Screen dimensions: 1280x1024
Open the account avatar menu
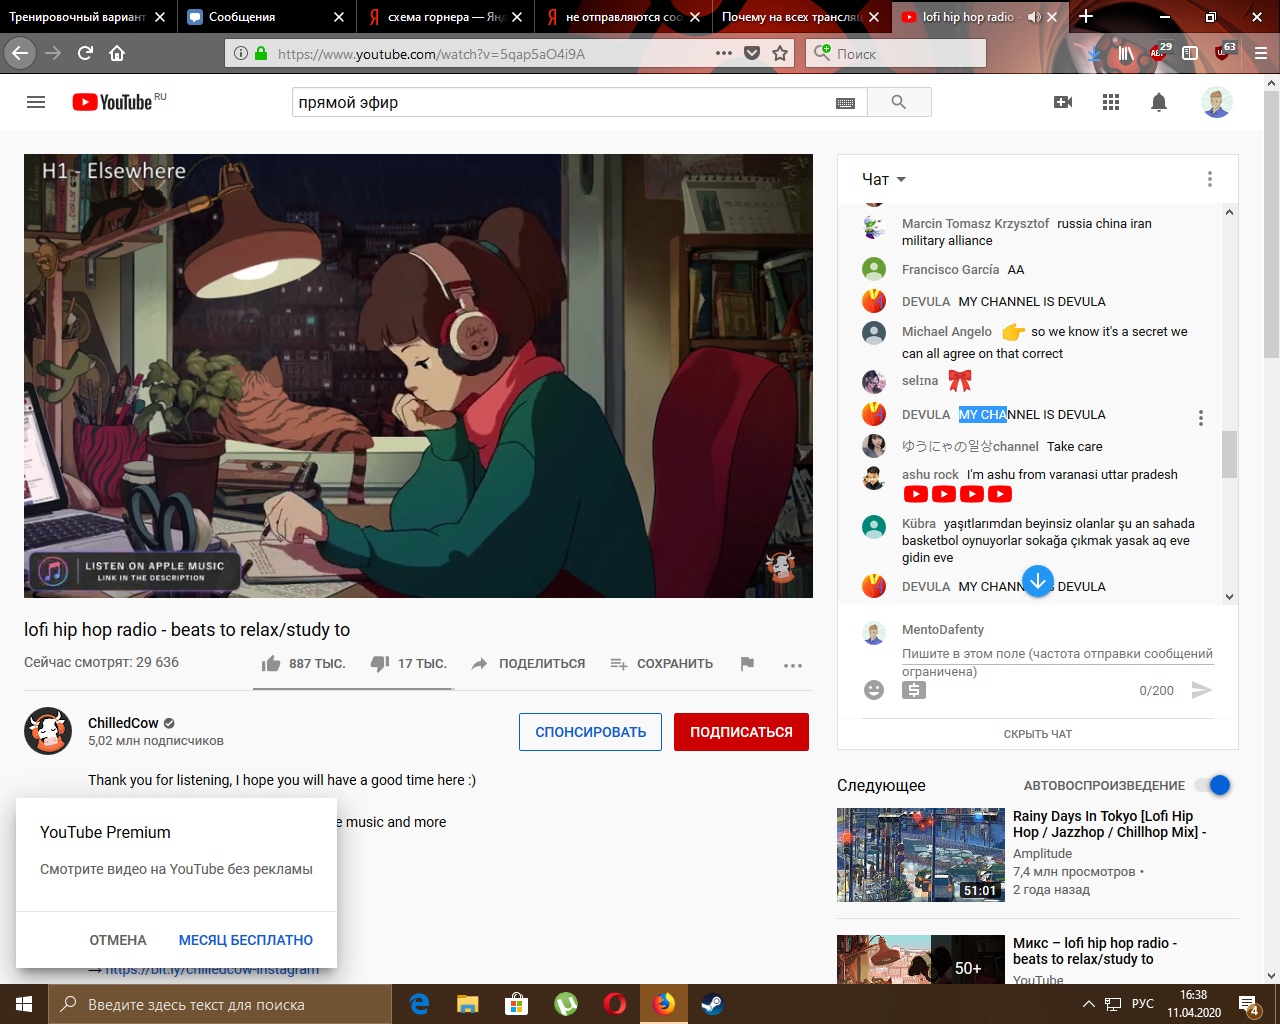[x=1217, y=102]
